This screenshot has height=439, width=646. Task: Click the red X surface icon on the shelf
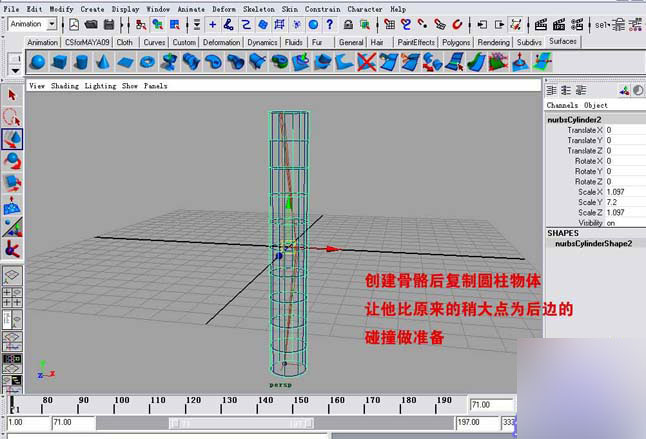click(366, 62)
